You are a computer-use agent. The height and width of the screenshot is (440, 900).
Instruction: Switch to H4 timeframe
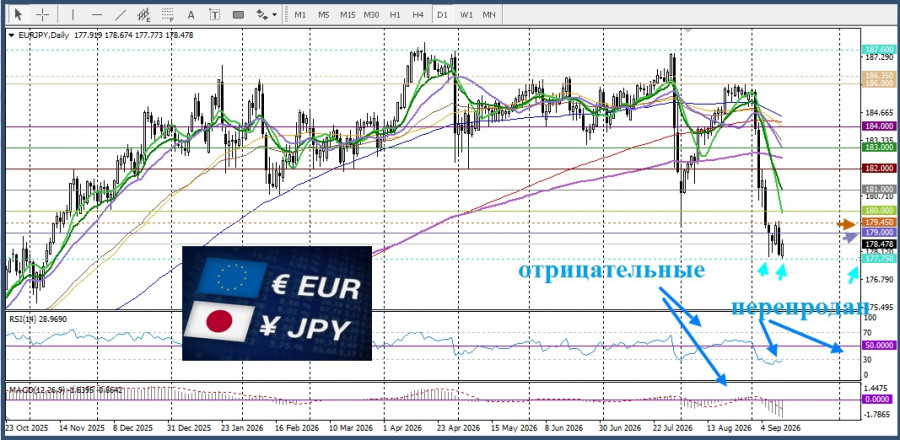click(418, 15)
